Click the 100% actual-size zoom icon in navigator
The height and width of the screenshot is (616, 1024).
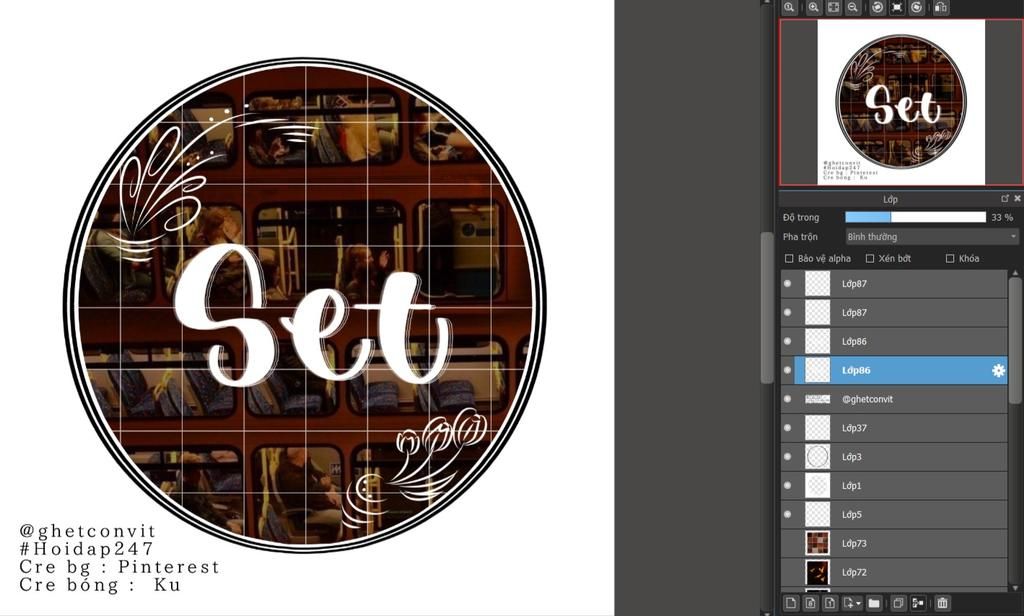[x=789, y=7]
